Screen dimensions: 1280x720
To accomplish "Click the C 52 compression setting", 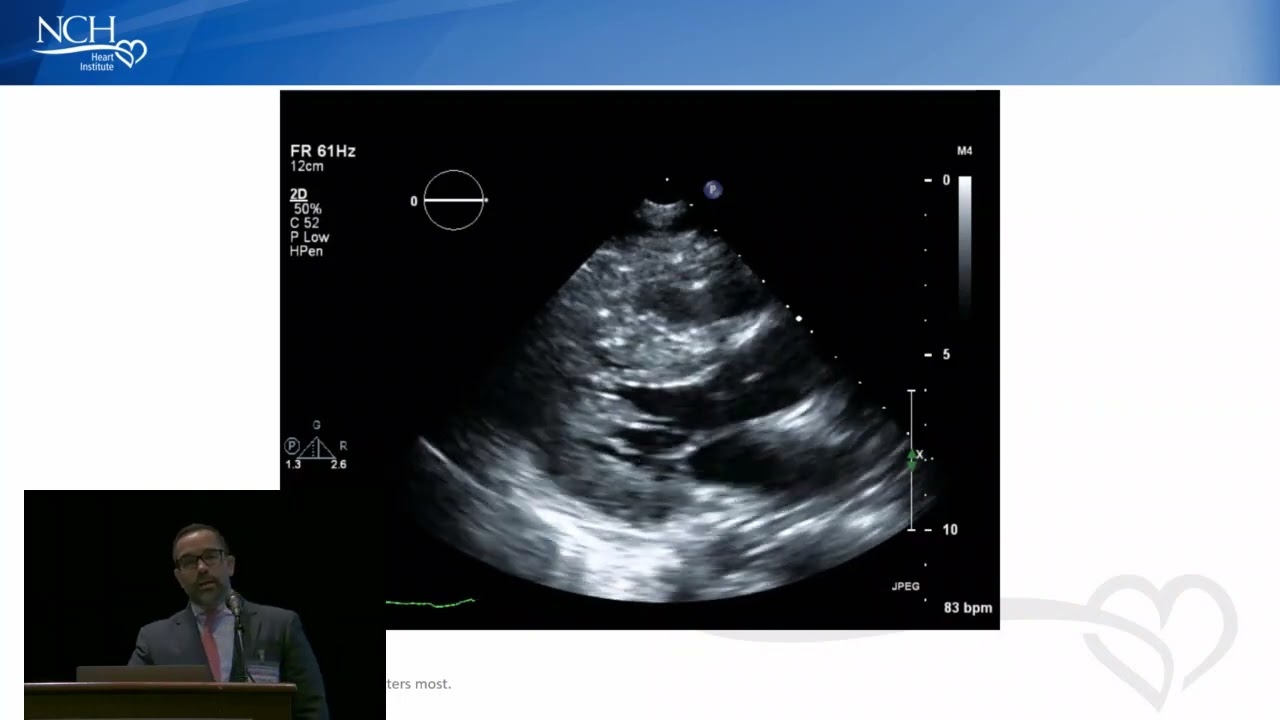I will tap(304, 222).
